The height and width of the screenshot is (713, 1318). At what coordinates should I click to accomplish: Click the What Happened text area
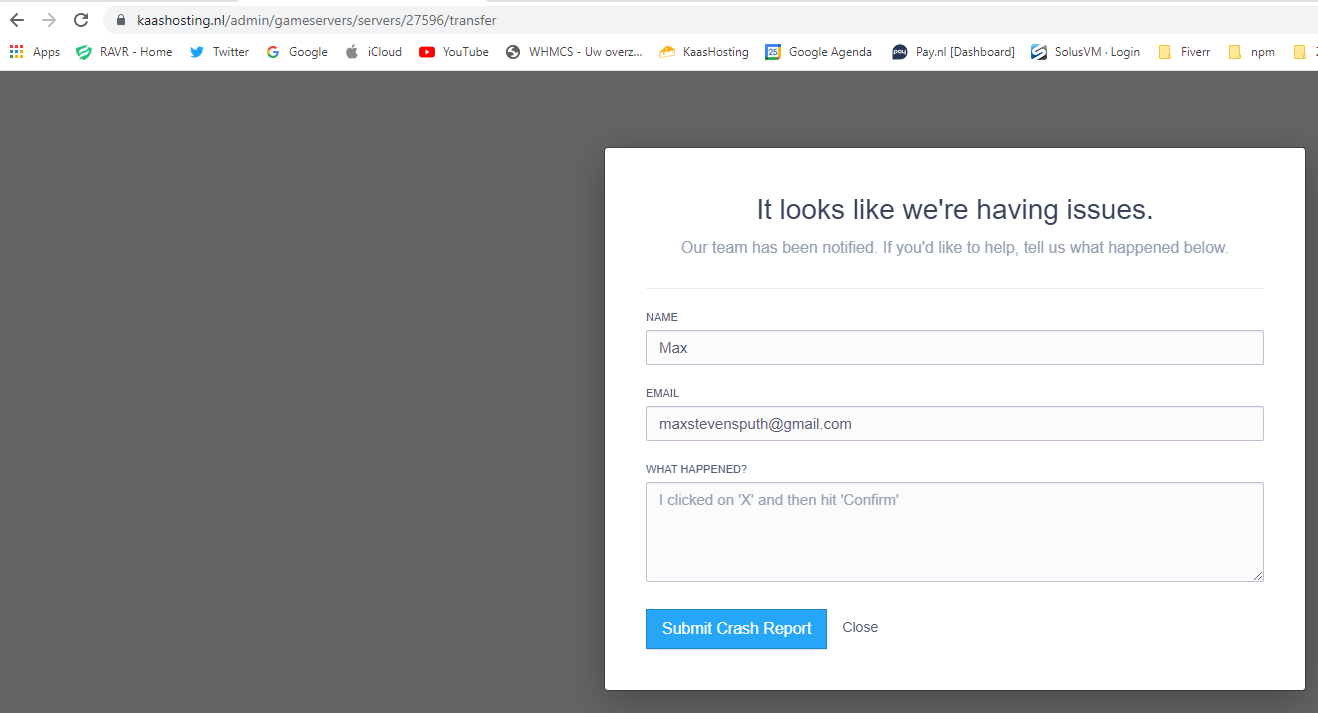click(x=954, y=532)
